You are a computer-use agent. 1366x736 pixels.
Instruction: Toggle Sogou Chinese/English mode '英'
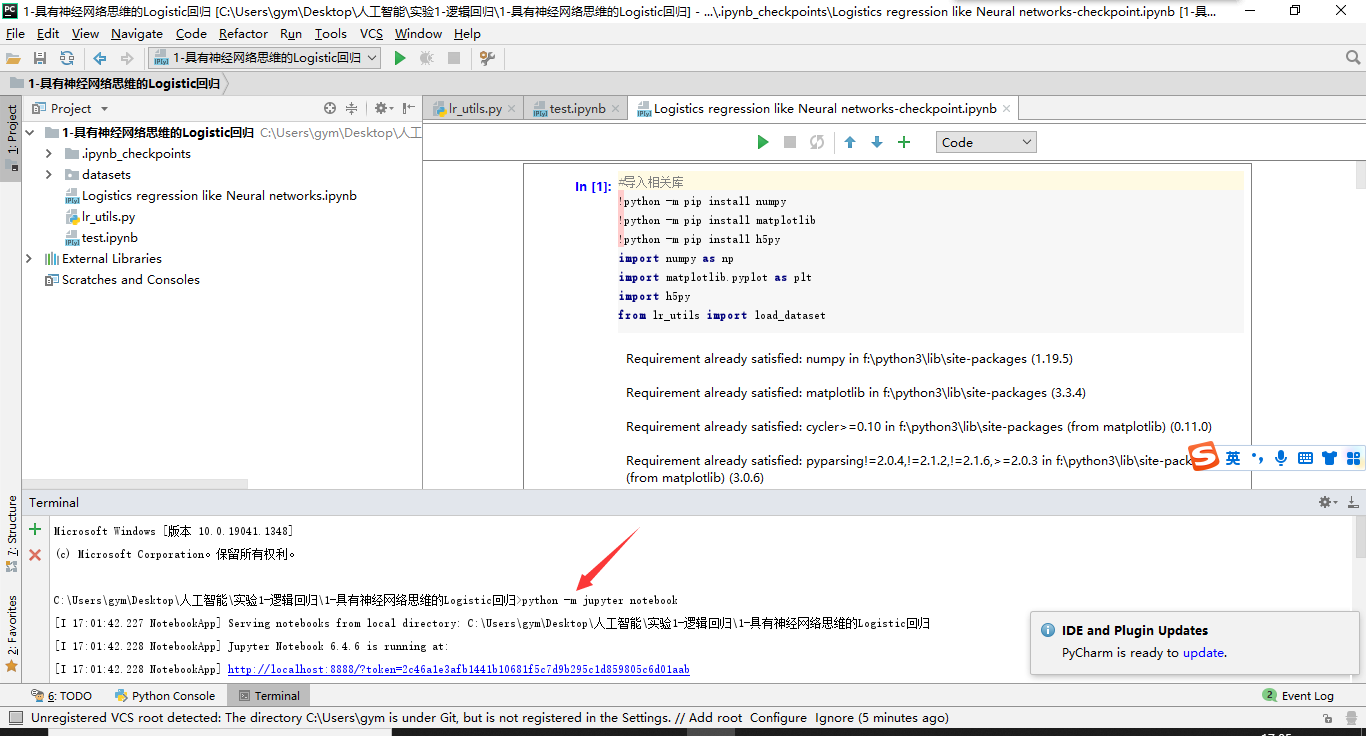click(x=1233, y=458)
